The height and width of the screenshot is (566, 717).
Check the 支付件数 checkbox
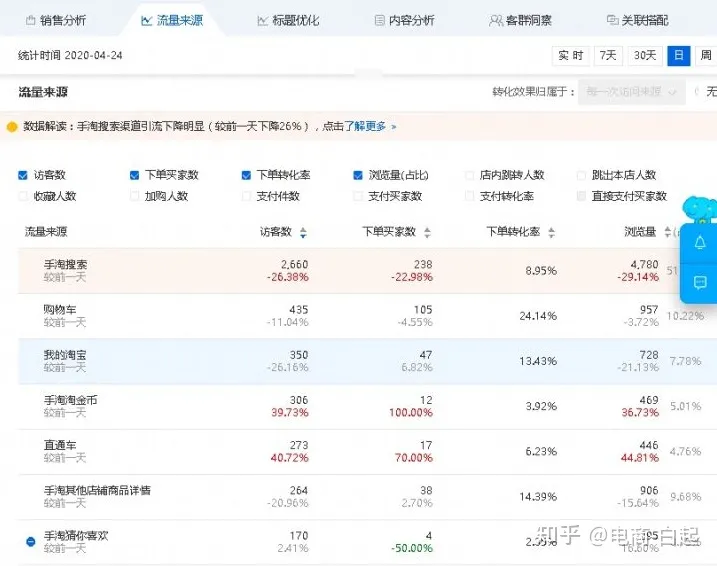click(246, 196)
